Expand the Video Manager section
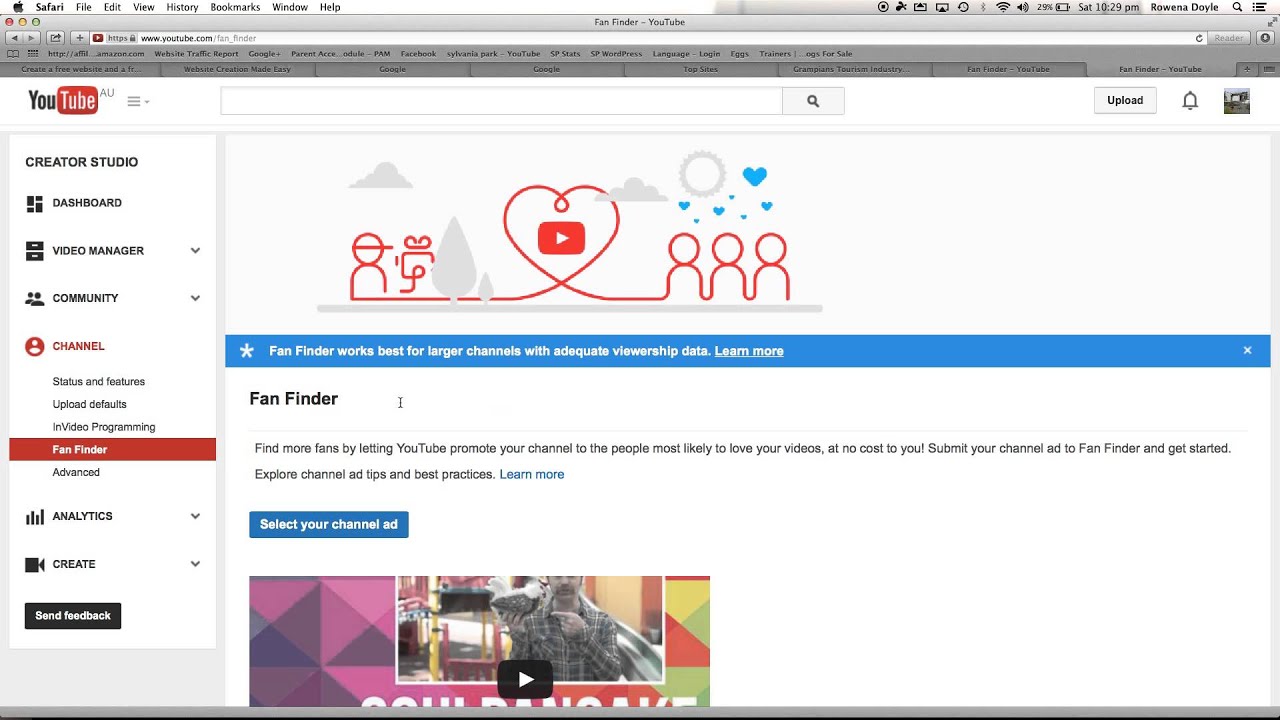 point(195,251)
